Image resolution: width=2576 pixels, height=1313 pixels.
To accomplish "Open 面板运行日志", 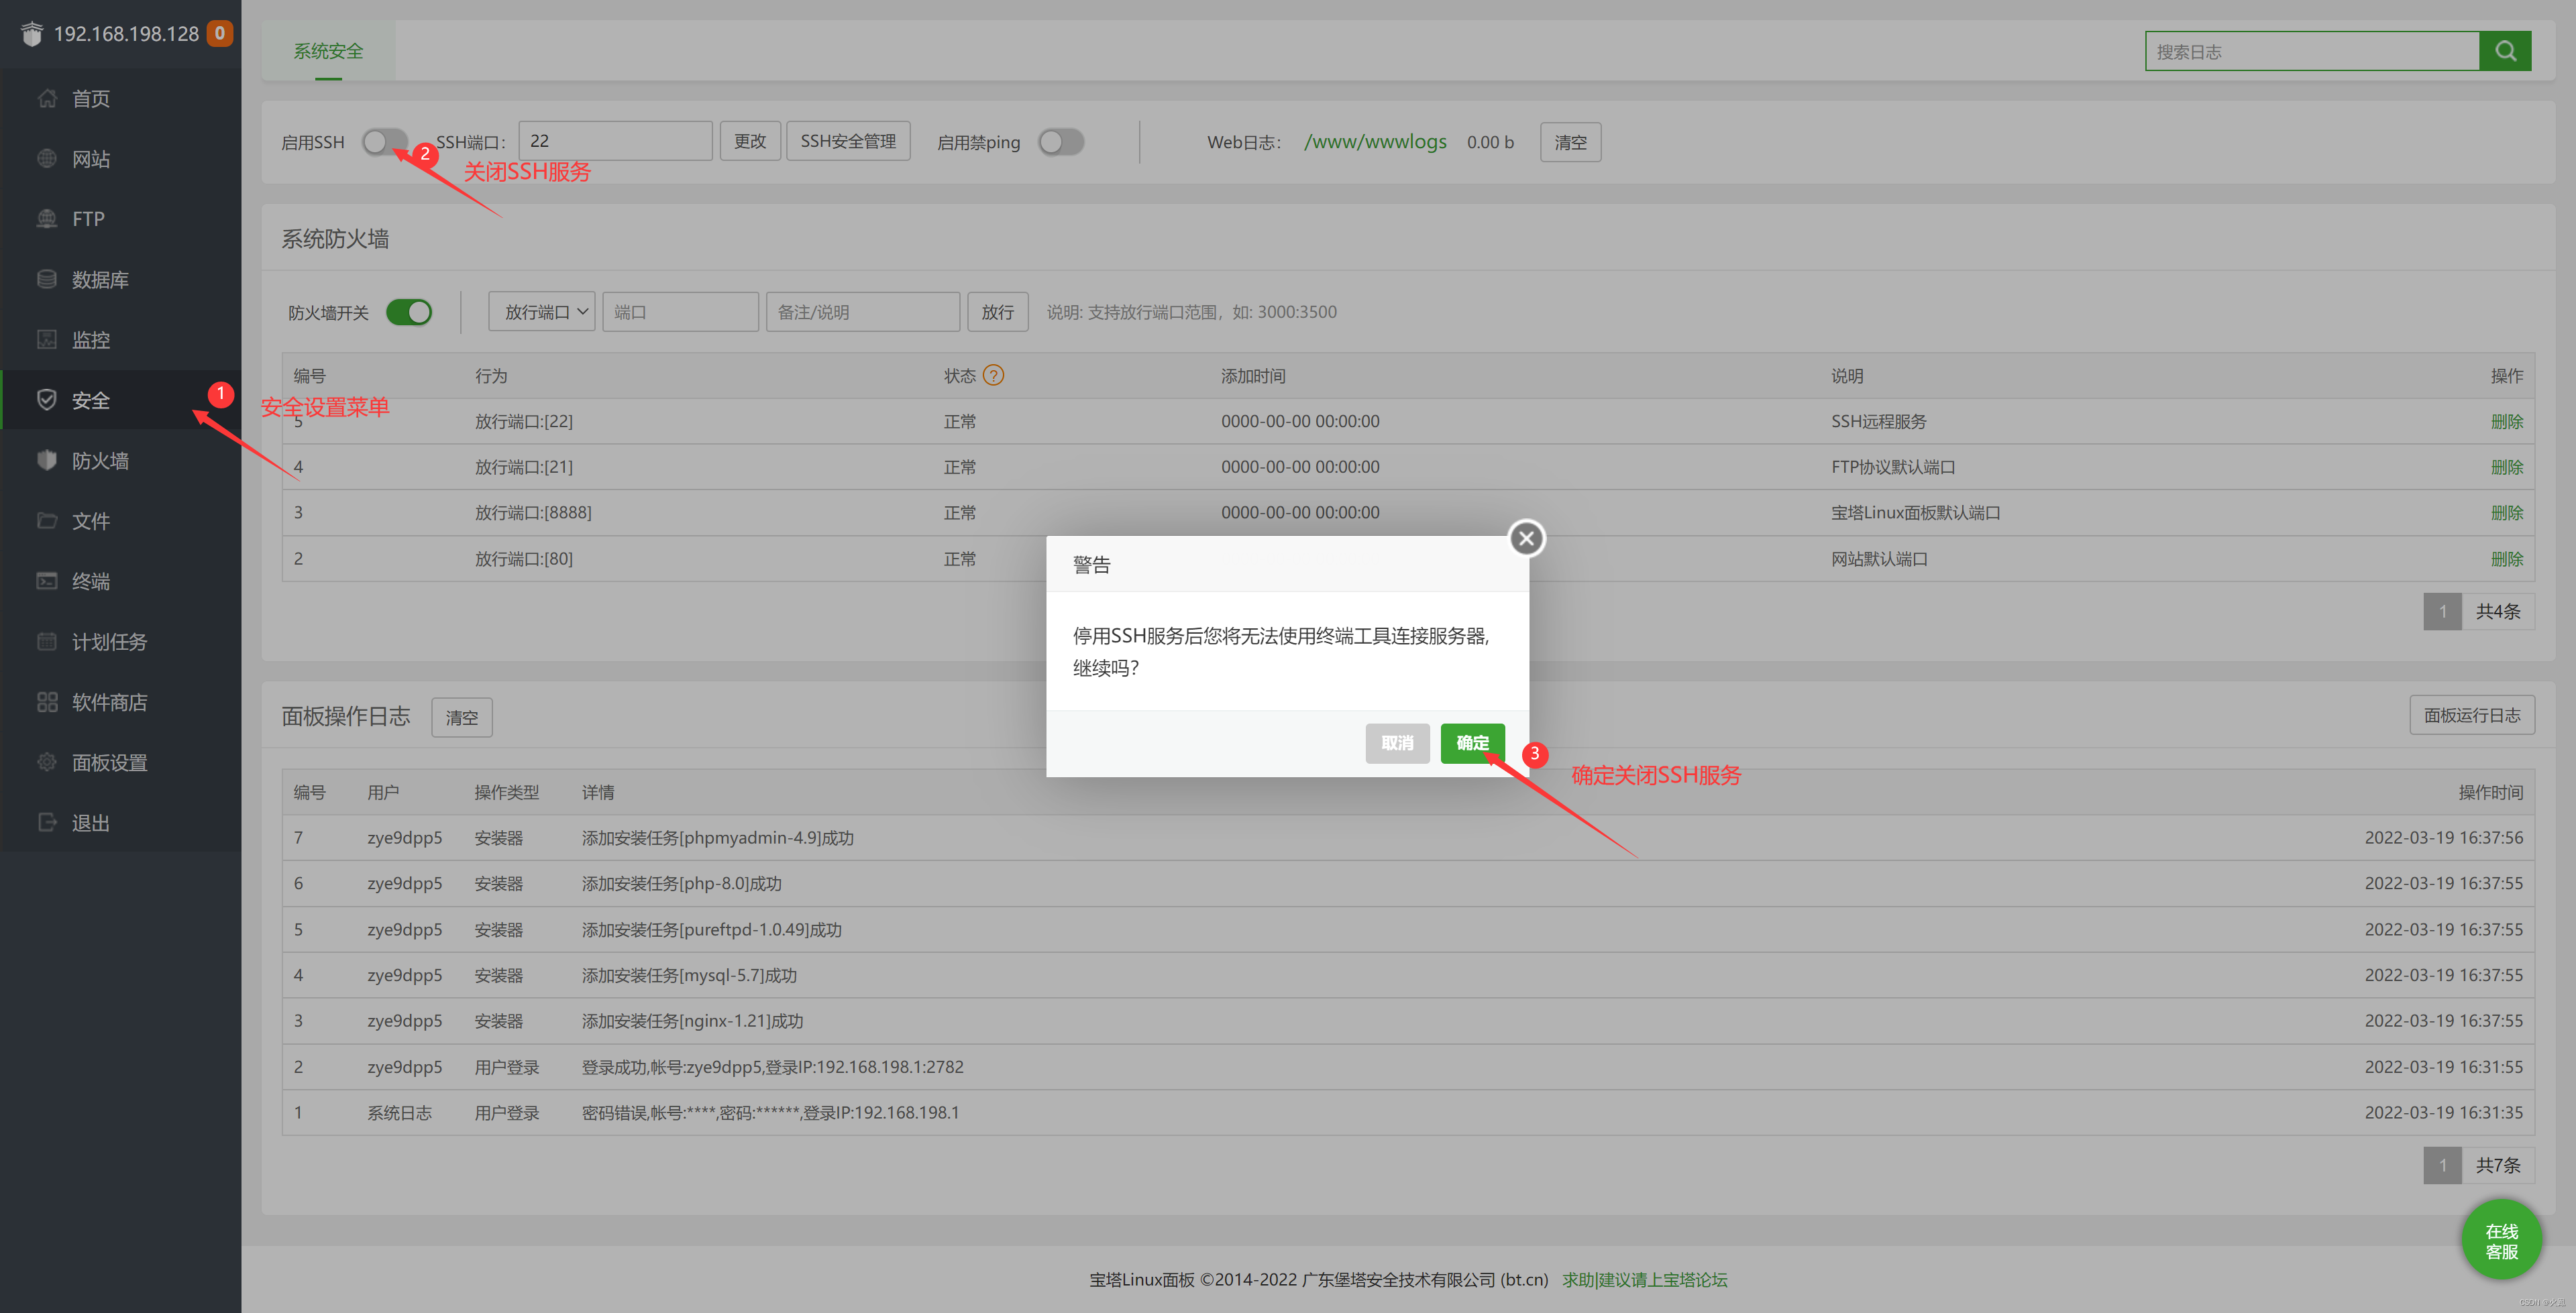I will (2472, 715).
